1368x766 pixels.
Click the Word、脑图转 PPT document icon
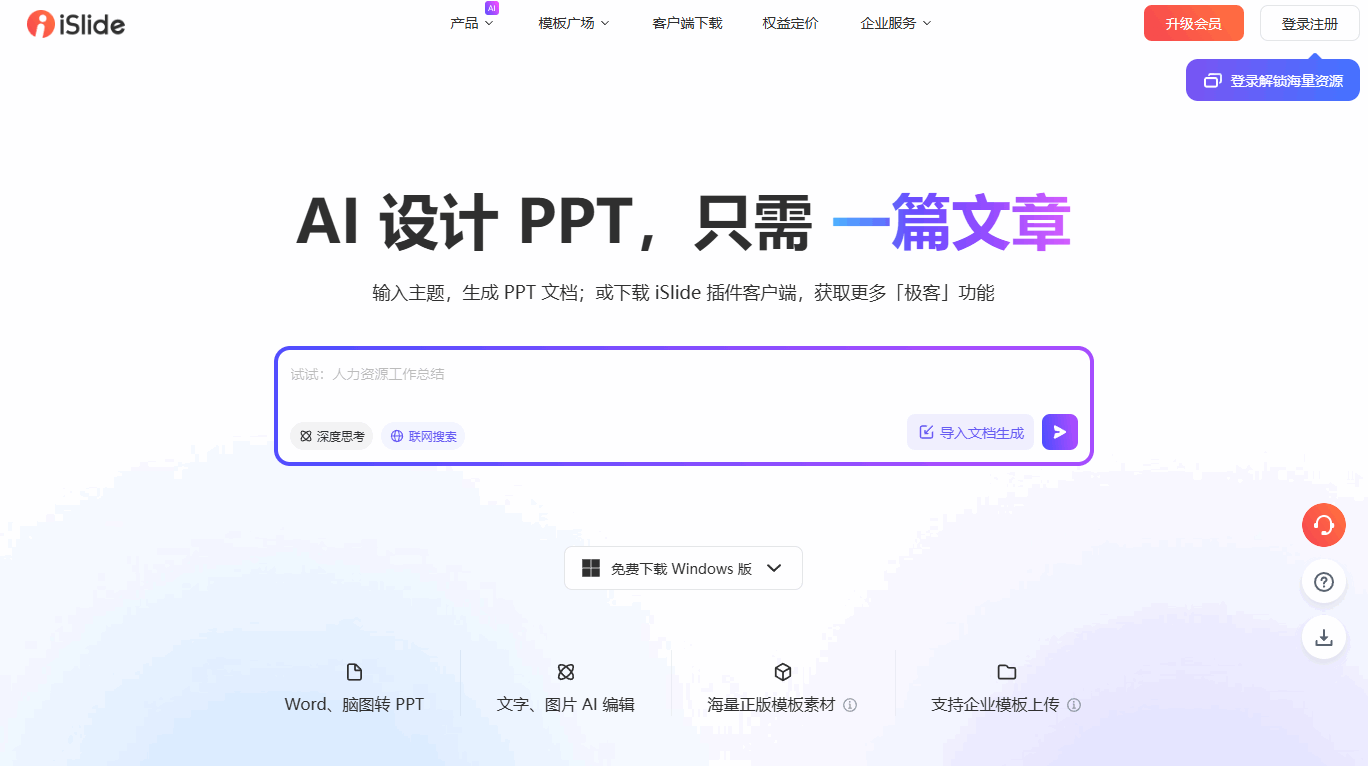coord(354,672)
